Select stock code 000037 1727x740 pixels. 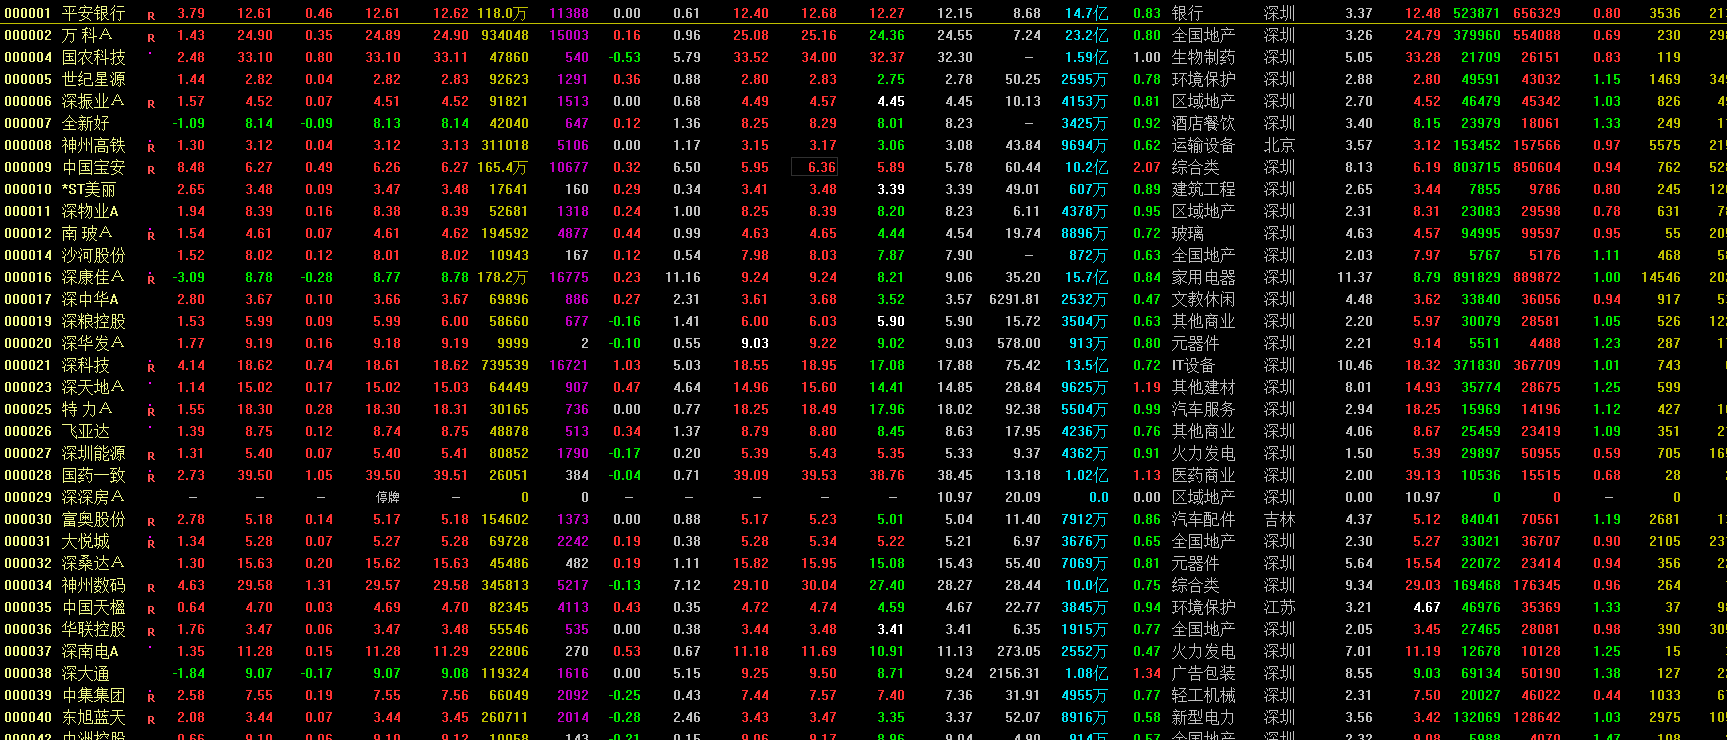[28, 651]
